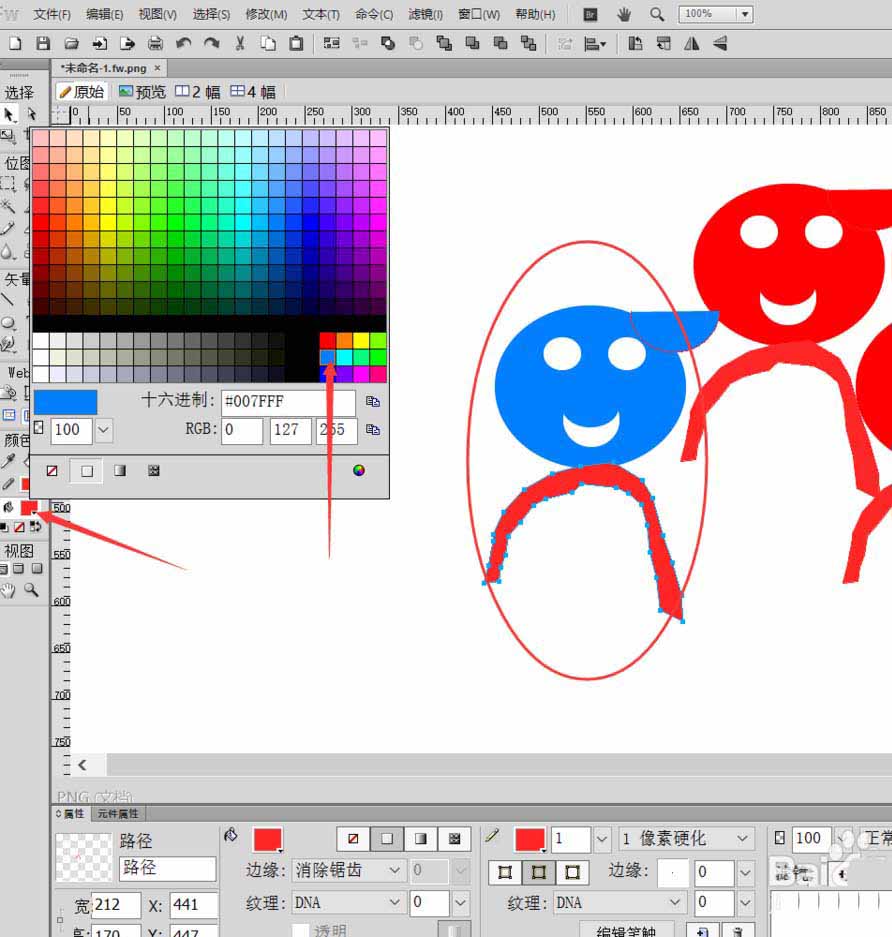Select the Hand tool in top bar
The width and height of the screenshot is (892, 937).
pos(624,14)
